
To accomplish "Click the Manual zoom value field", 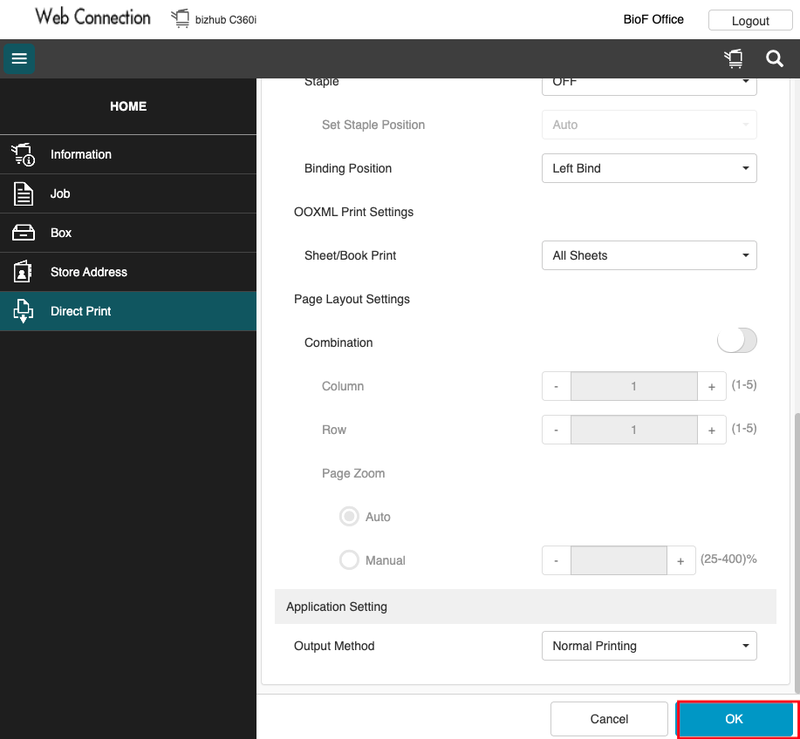I will click(618, 560).
